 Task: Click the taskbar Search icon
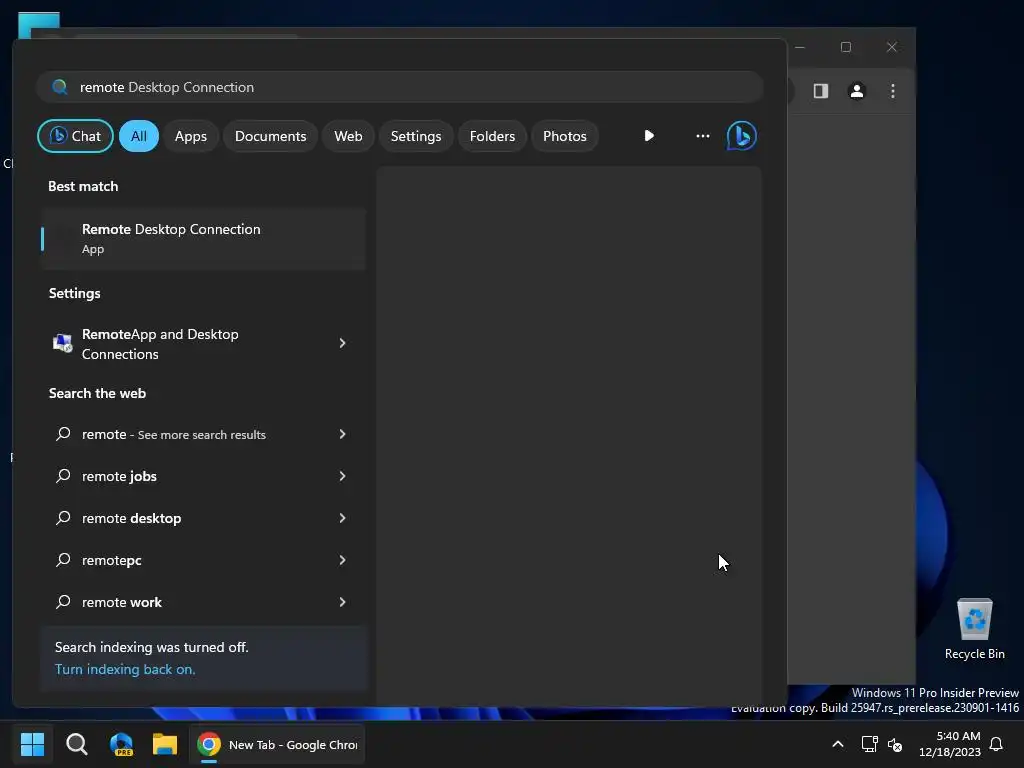pos(76,744)
